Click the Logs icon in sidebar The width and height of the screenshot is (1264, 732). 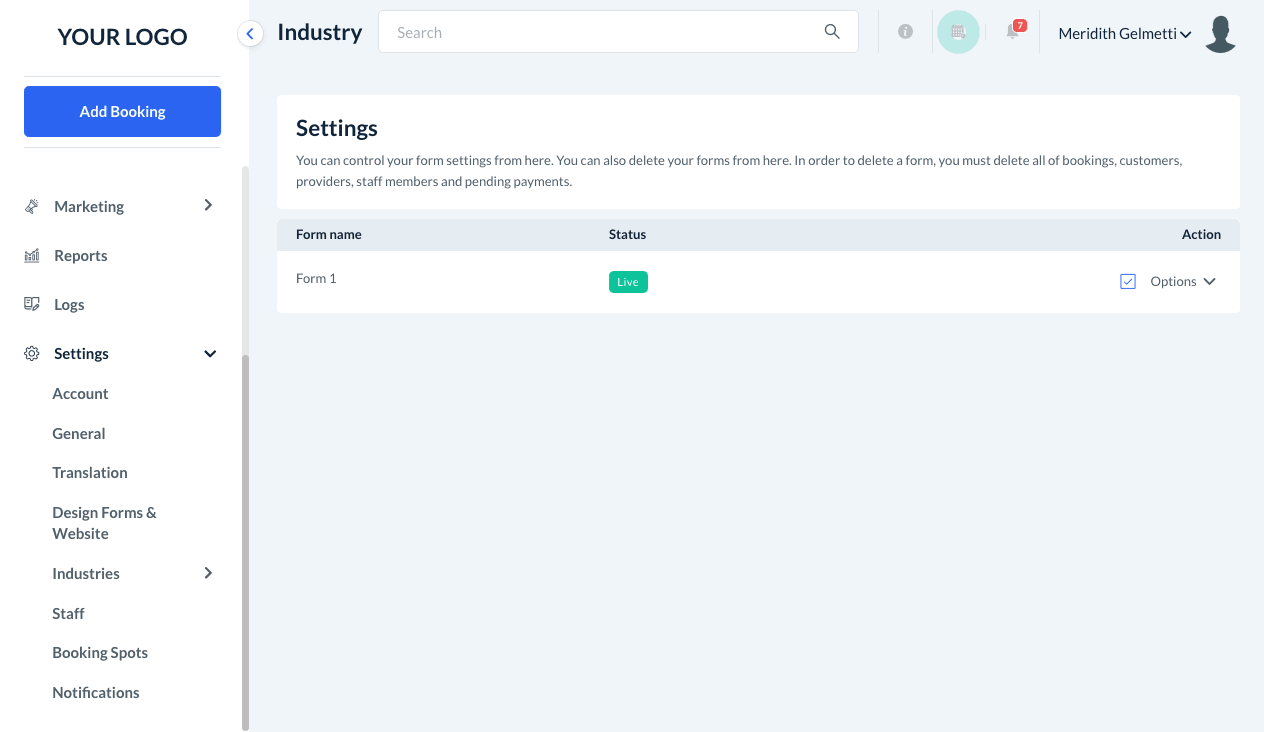coord(32,304)
